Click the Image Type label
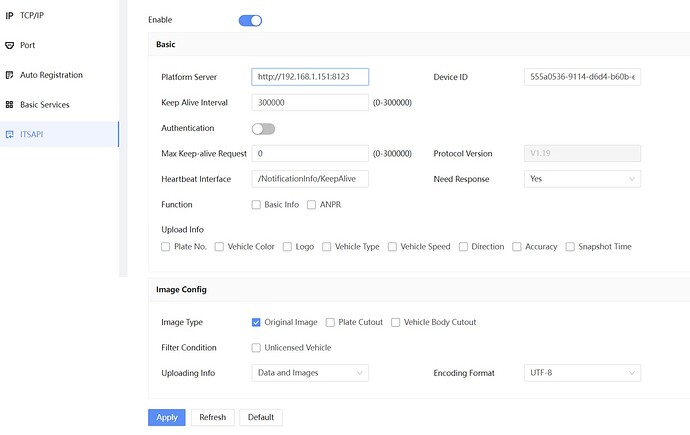 tap(182, 322)
